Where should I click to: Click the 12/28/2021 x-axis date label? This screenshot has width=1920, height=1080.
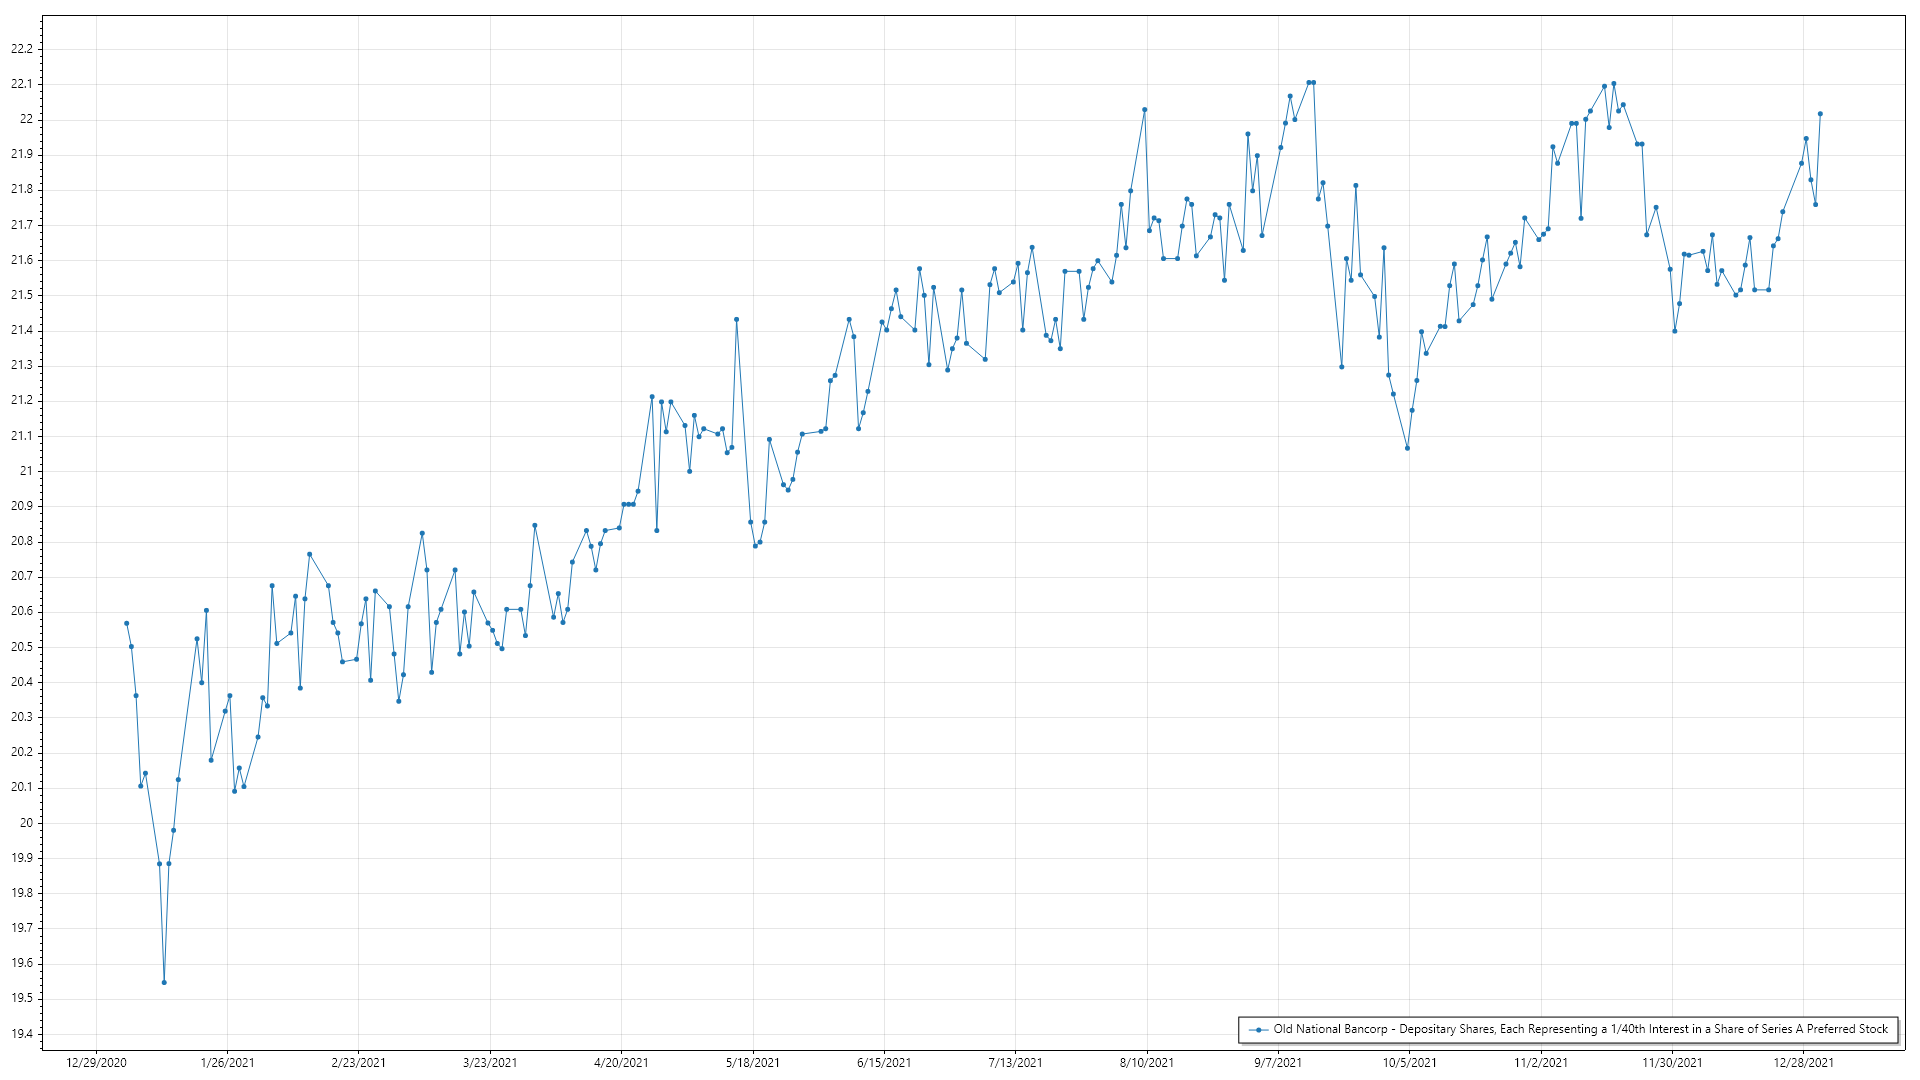[x=1803, y=1062]
